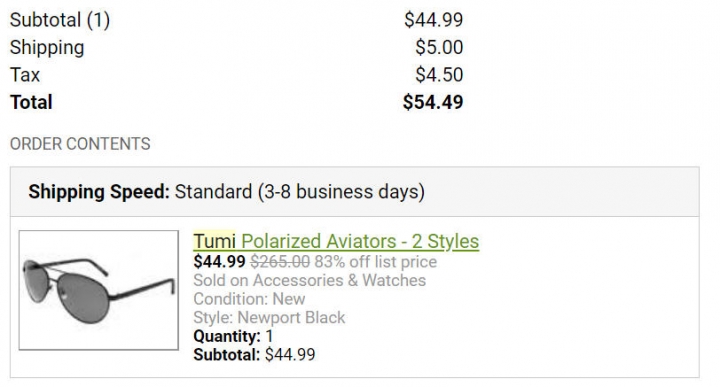720x387 pixels.
Task: Click the Shipping charge $5.00
Action: 439,47
